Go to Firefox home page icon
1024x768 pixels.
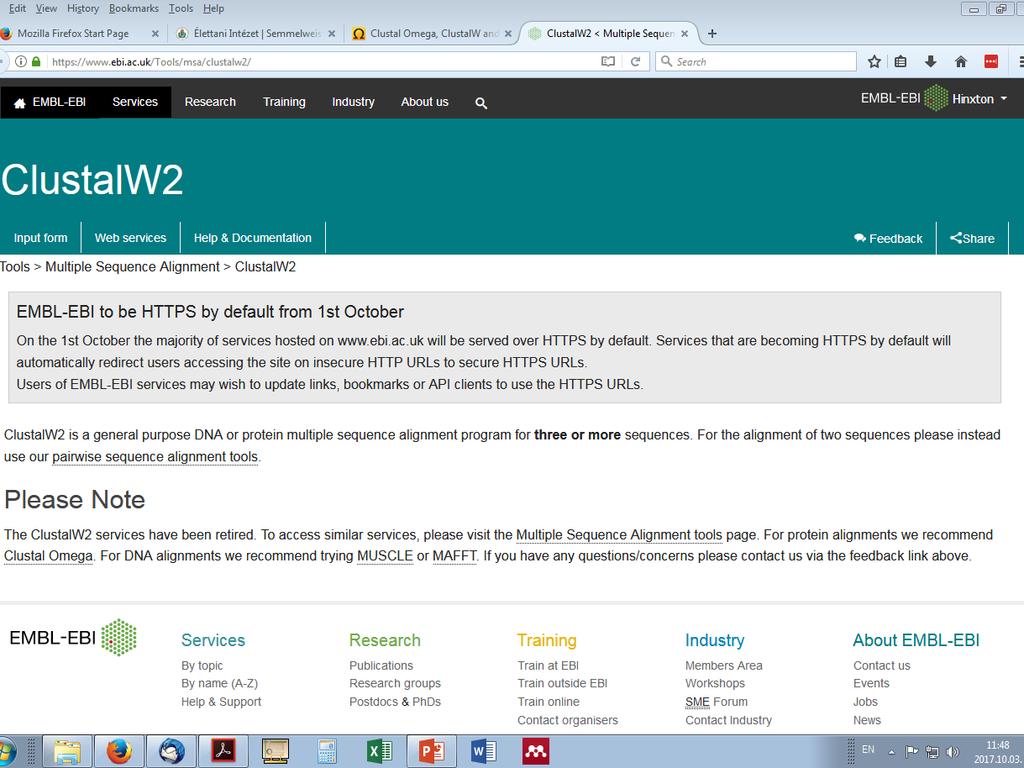961,61
